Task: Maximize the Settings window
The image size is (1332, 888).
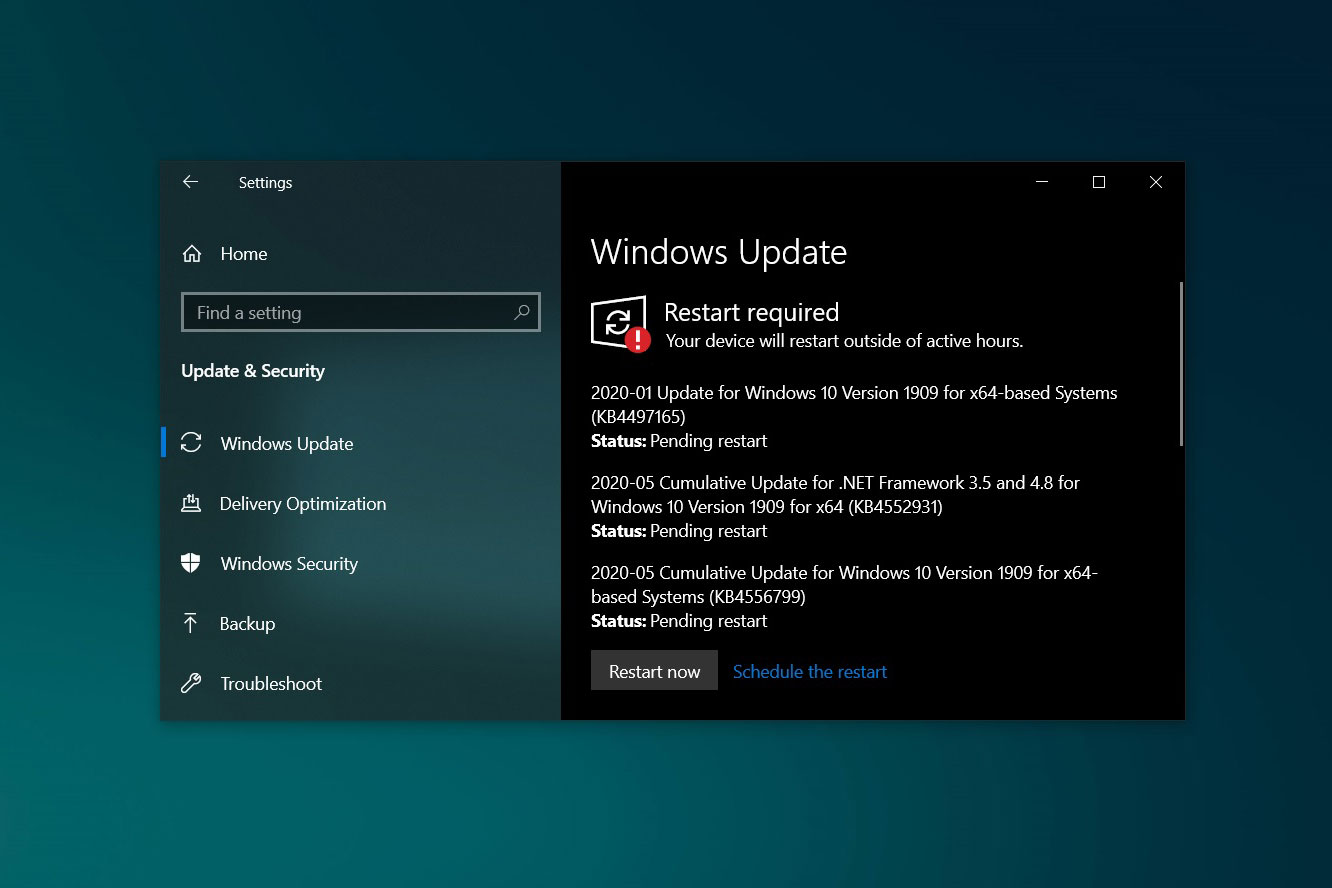Action: tap(1099, 182)
